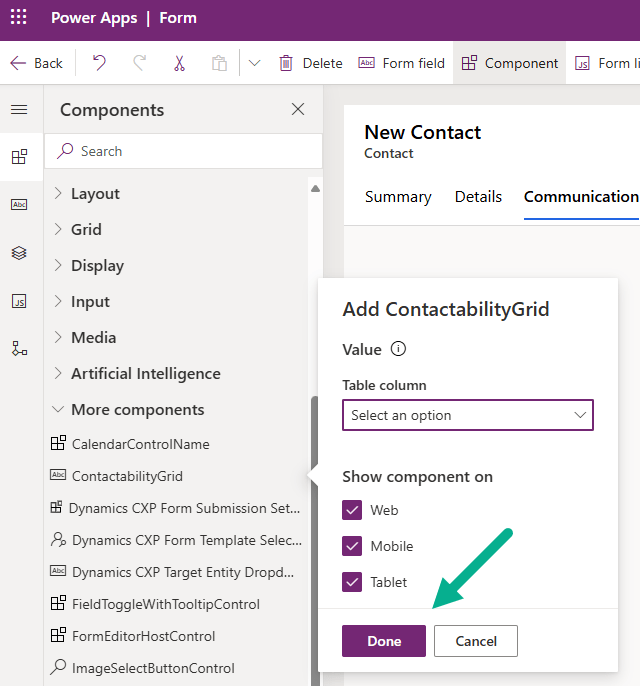
Task: Select the Table columns sidebar icon
Action: [x=19, y=205]
